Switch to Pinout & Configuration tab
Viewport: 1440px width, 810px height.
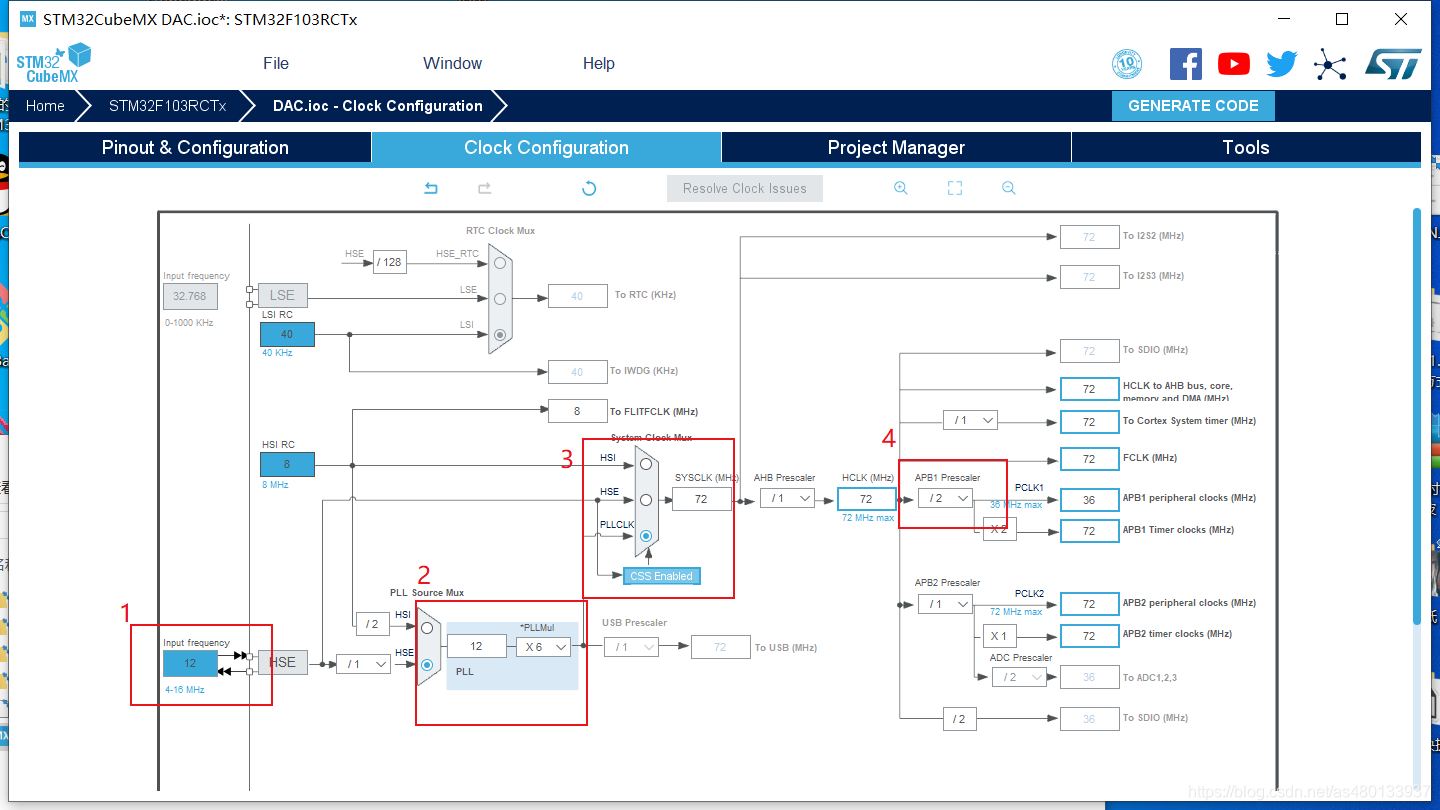[195, 148]
